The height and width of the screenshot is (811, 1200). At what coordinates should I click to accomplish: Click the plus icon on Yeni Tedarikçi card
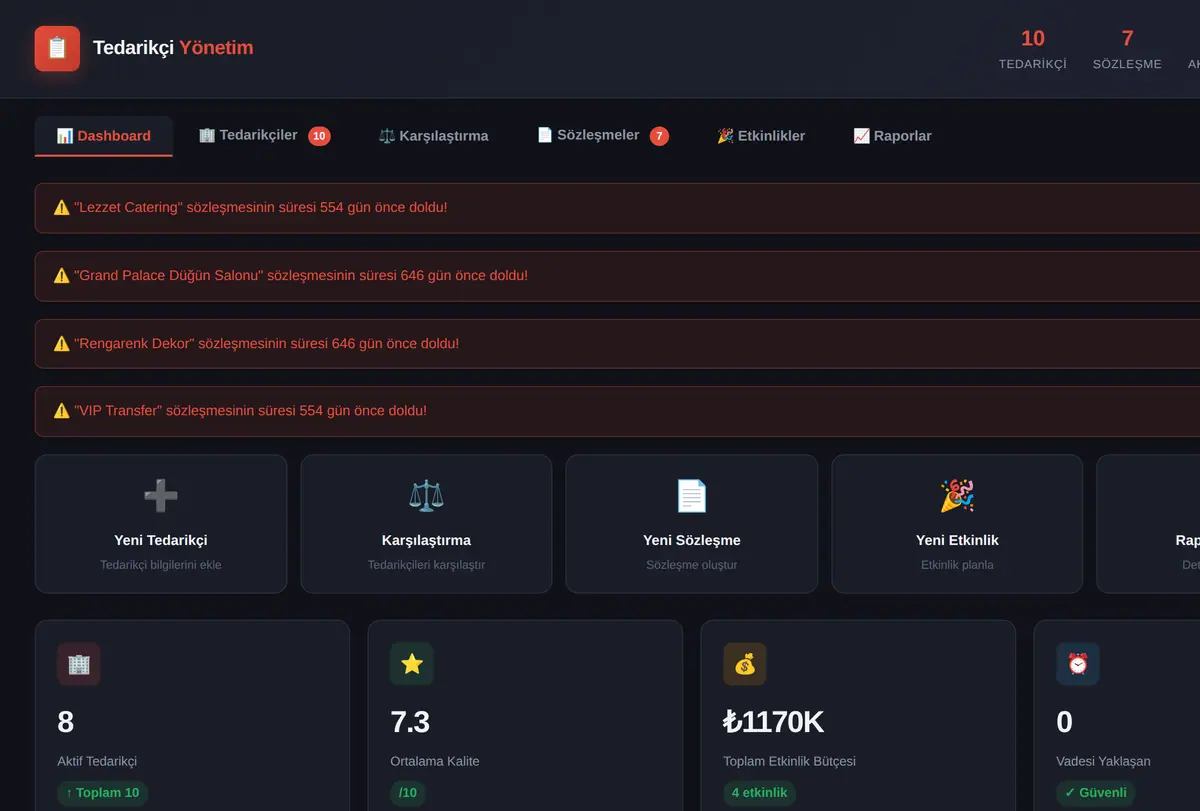click(161, 496)
